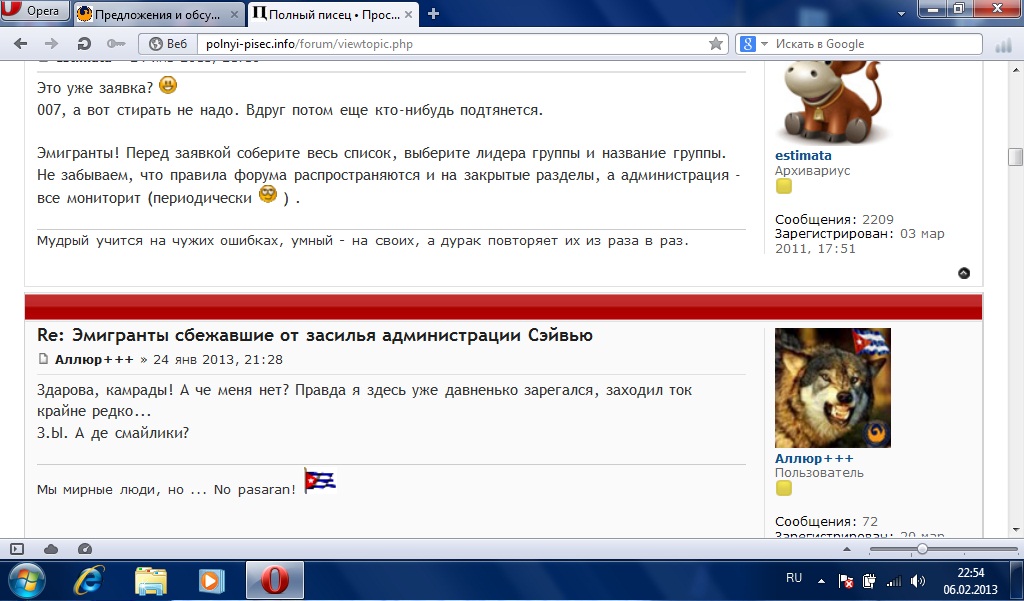Click the power plug tray icon
Screen dimensions: 1024x601
tap(869, 581)
